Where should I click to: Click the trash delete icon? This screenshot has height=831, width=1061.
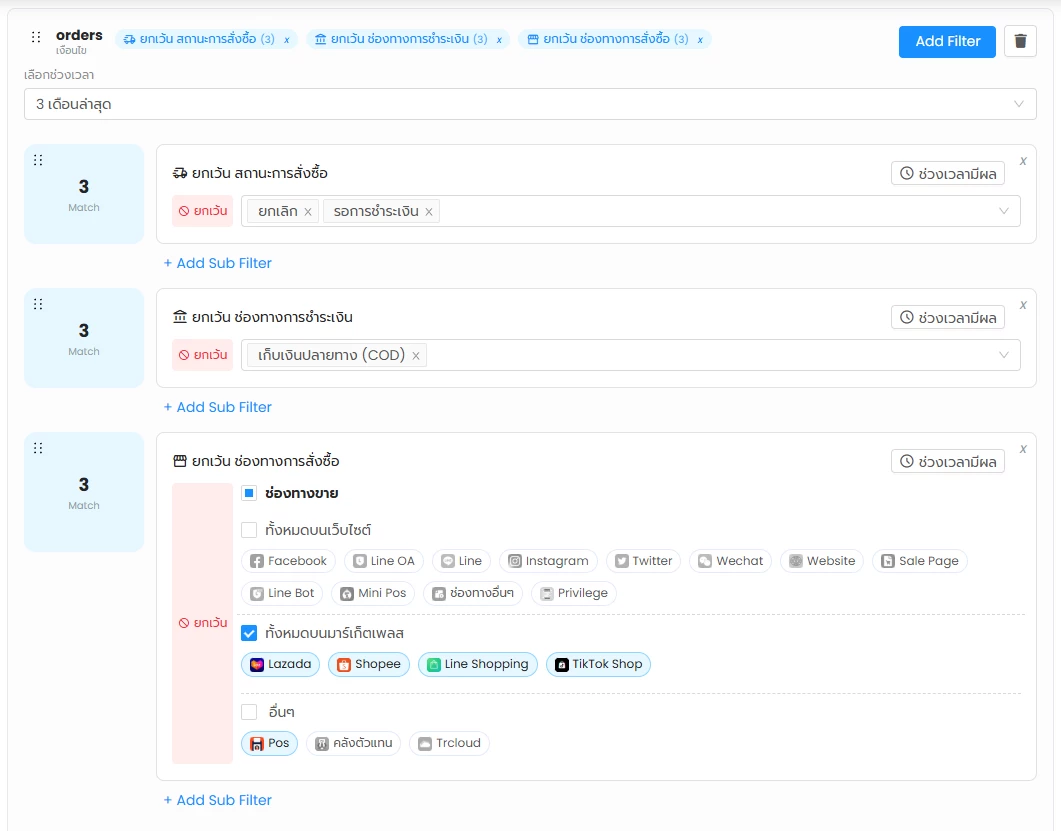coord(1020,41)
